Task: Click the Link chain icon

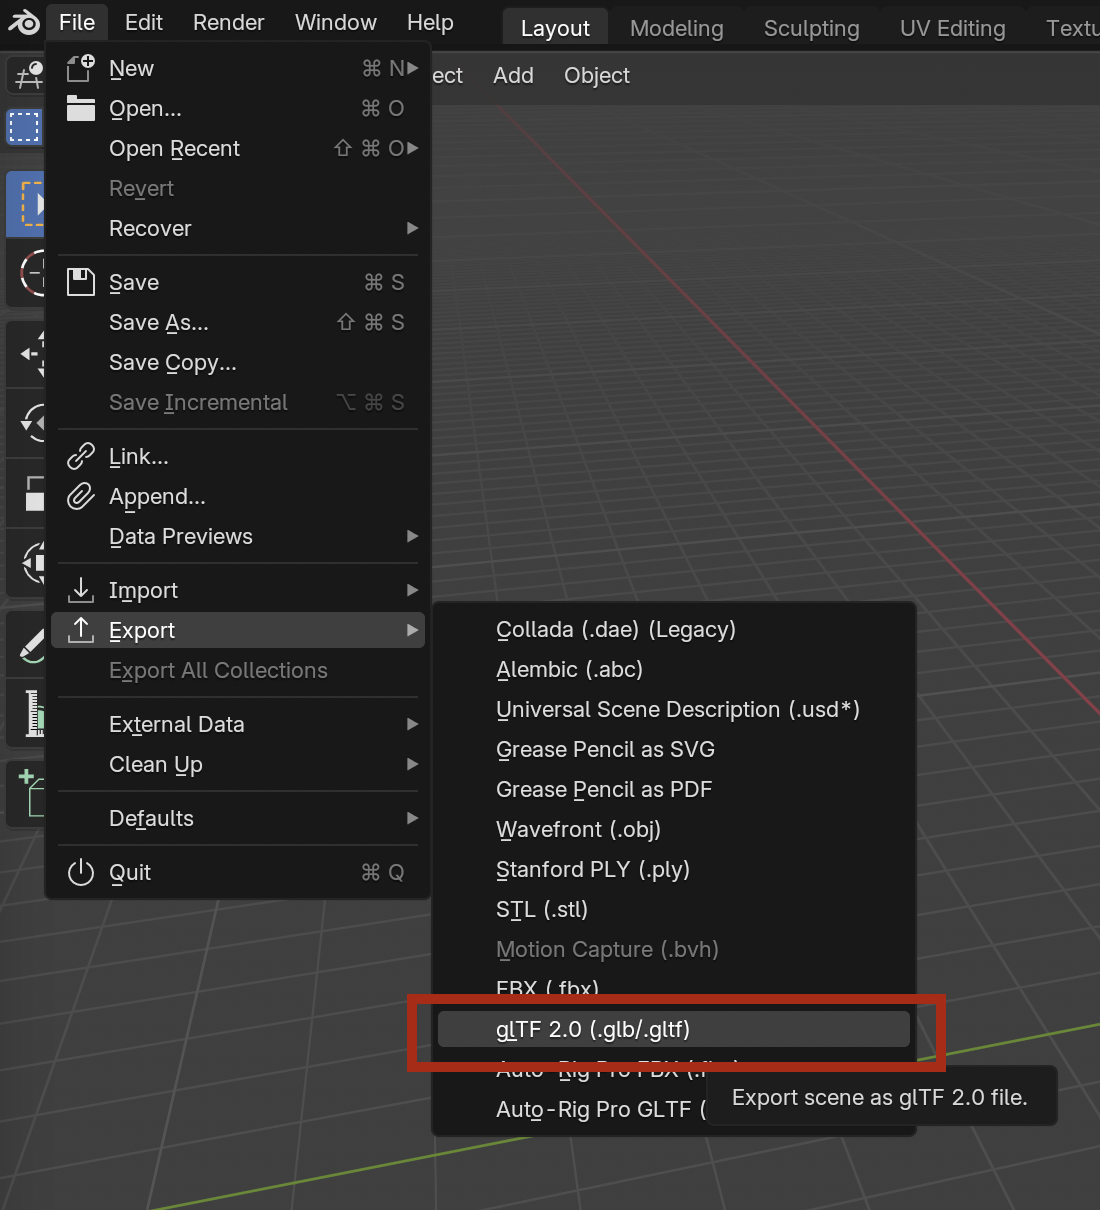Action: click(80, 456)
